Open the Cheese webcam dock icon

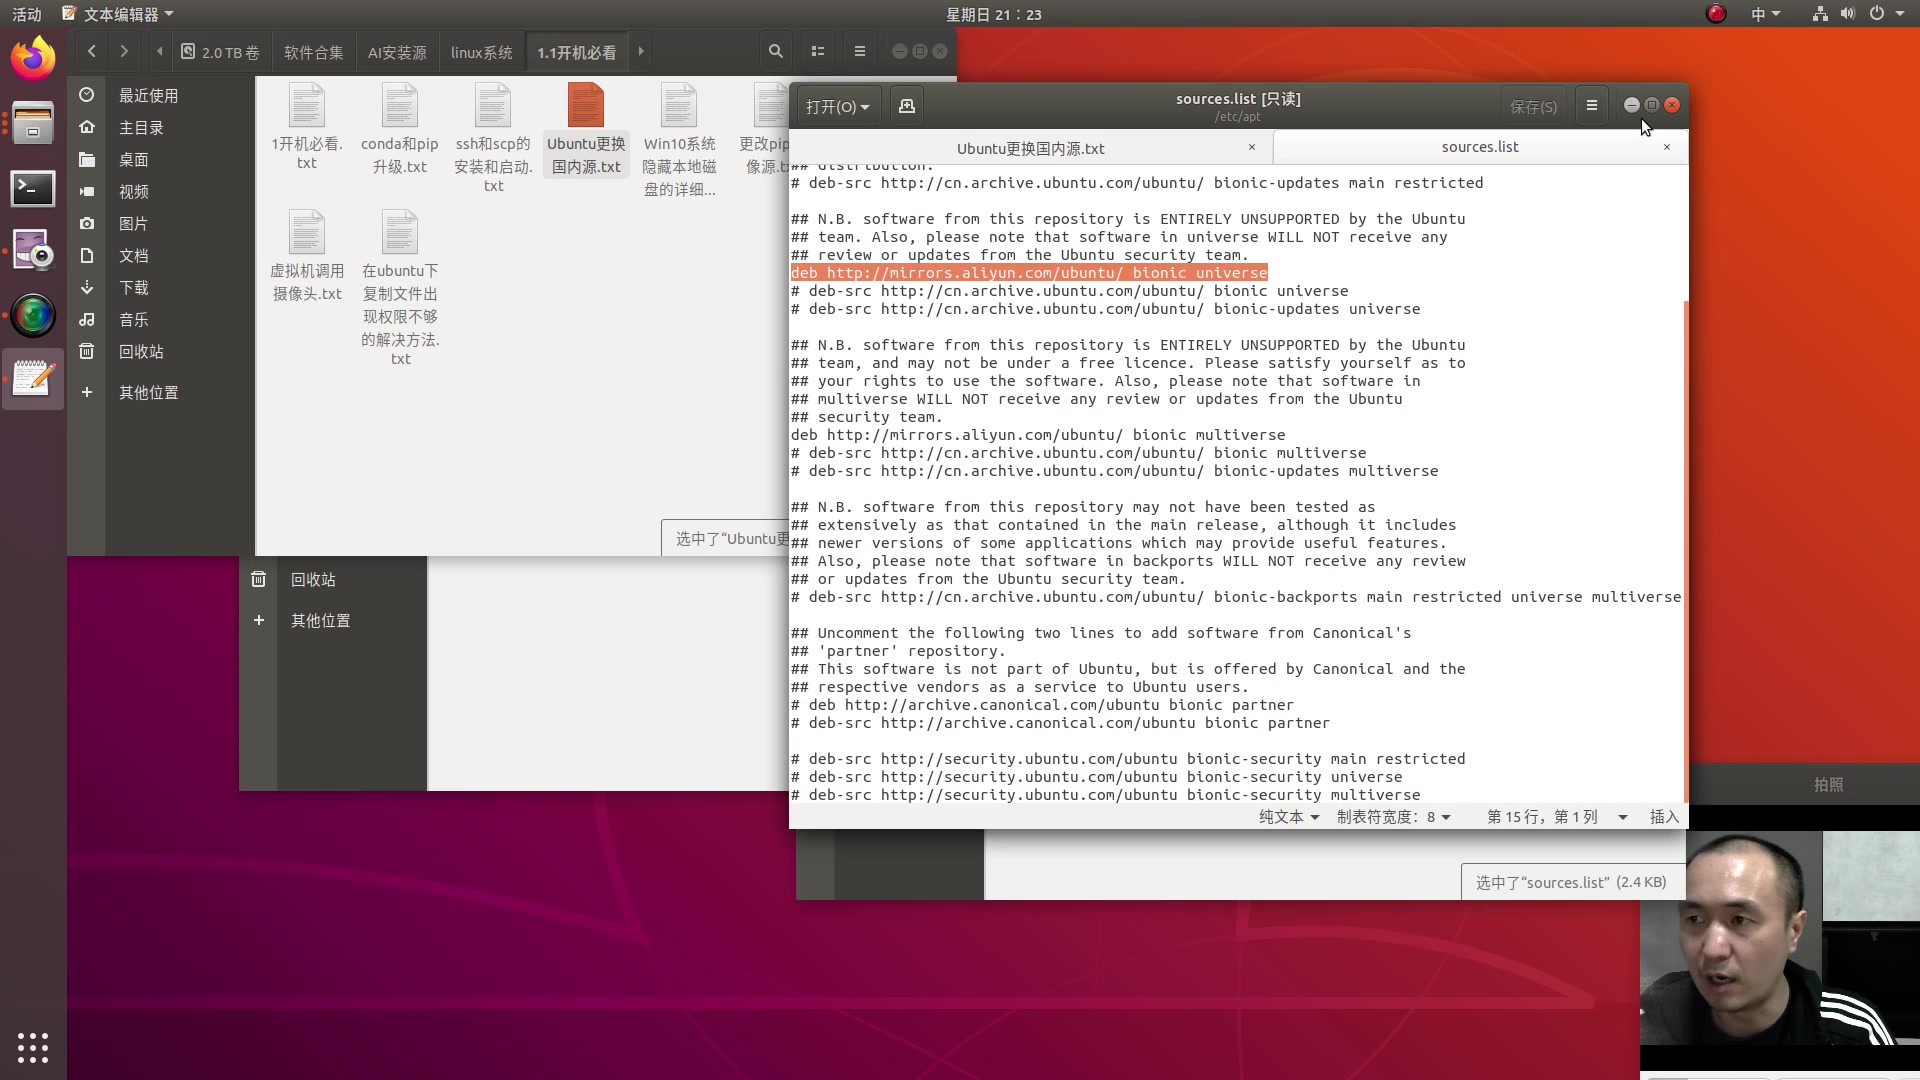tap(33, 251)
